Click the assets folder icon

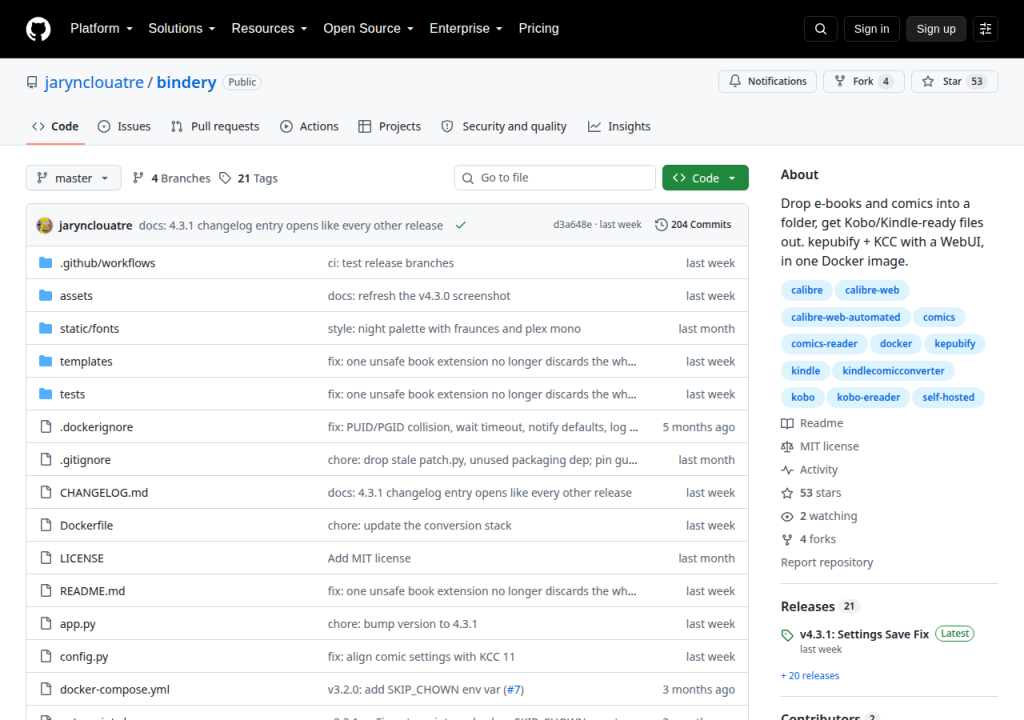click(45, 295)
